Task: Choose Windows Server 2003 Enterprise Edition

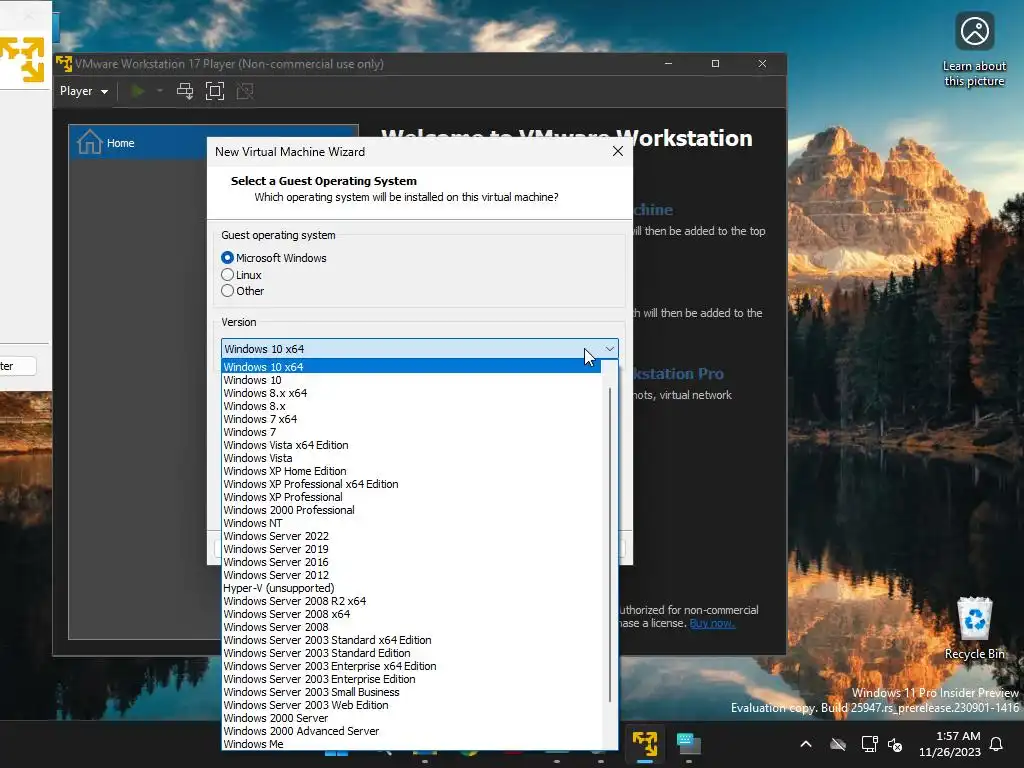Action: pos(411,679)
